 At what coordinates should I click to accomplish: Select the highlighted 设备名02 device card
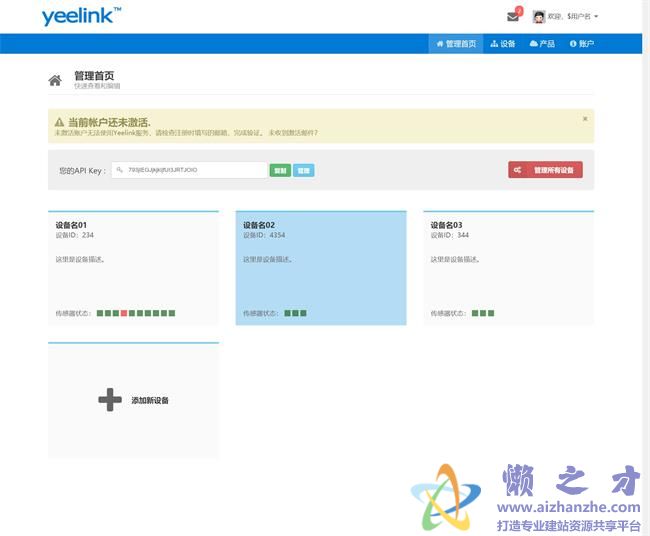[x=320, y=268]
